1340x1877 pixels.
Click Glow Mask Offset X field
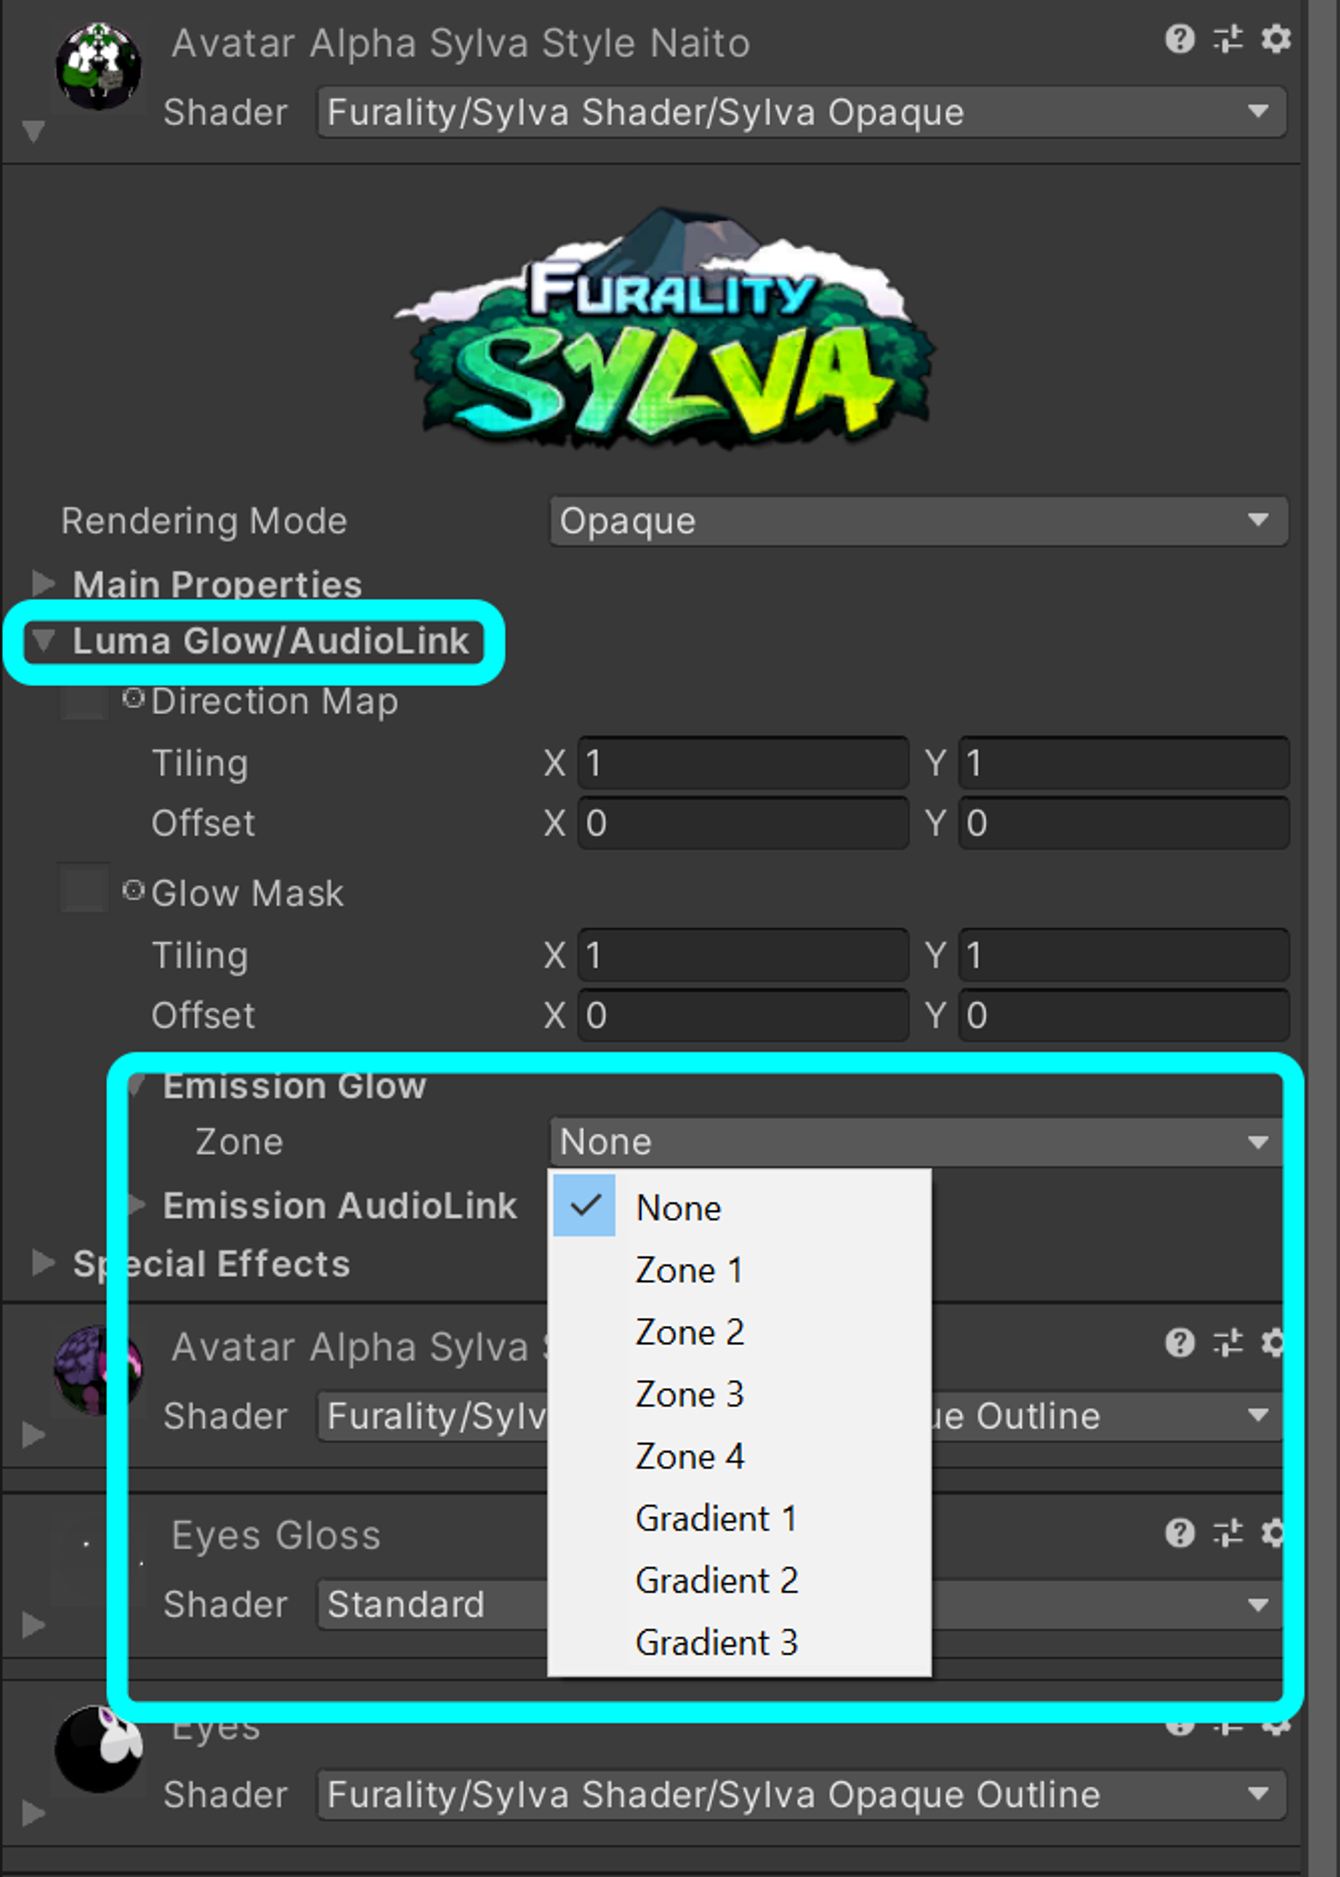coord(743,1016)
